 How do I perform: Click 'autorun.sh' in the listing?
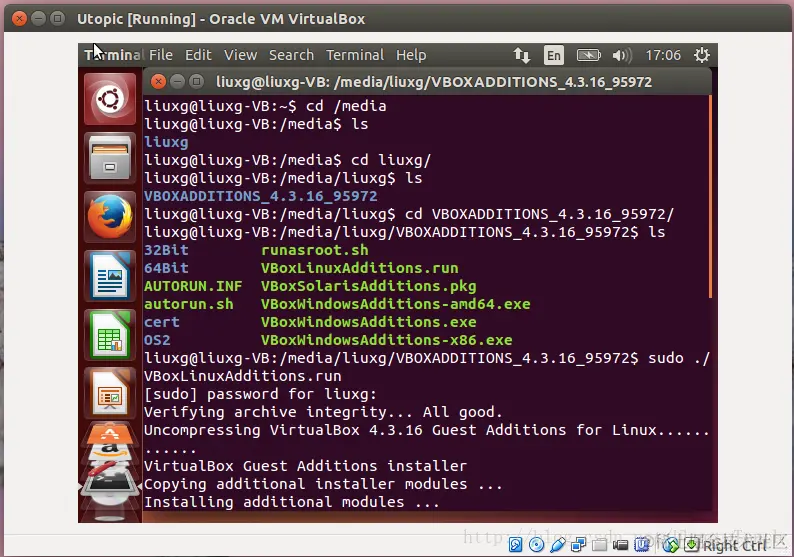189,304
